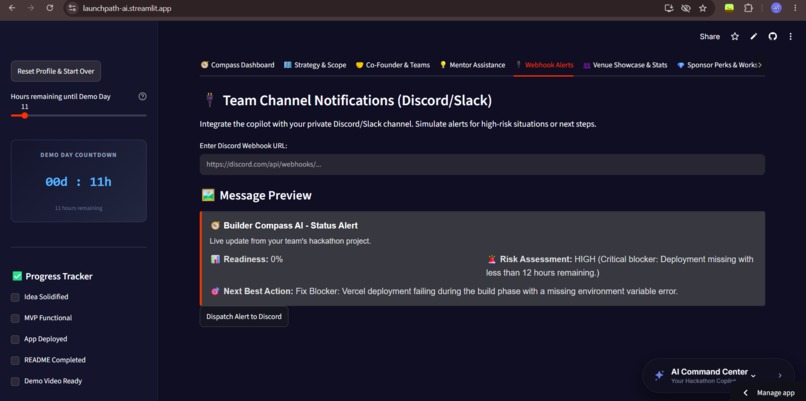The image size is (806, 401).
Task: Click the hours remaining slider handle
Action: [25, 116]
